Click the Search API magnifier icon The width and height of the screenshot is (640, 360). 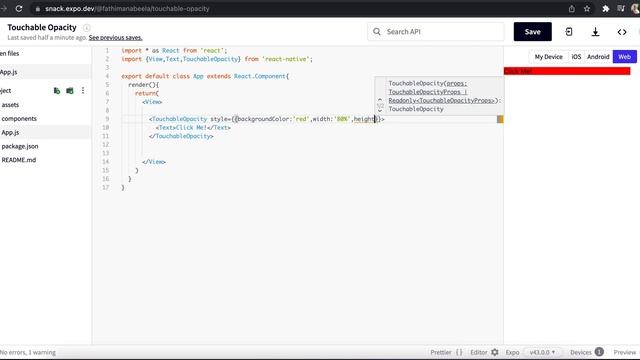click(x=377, y=31)
